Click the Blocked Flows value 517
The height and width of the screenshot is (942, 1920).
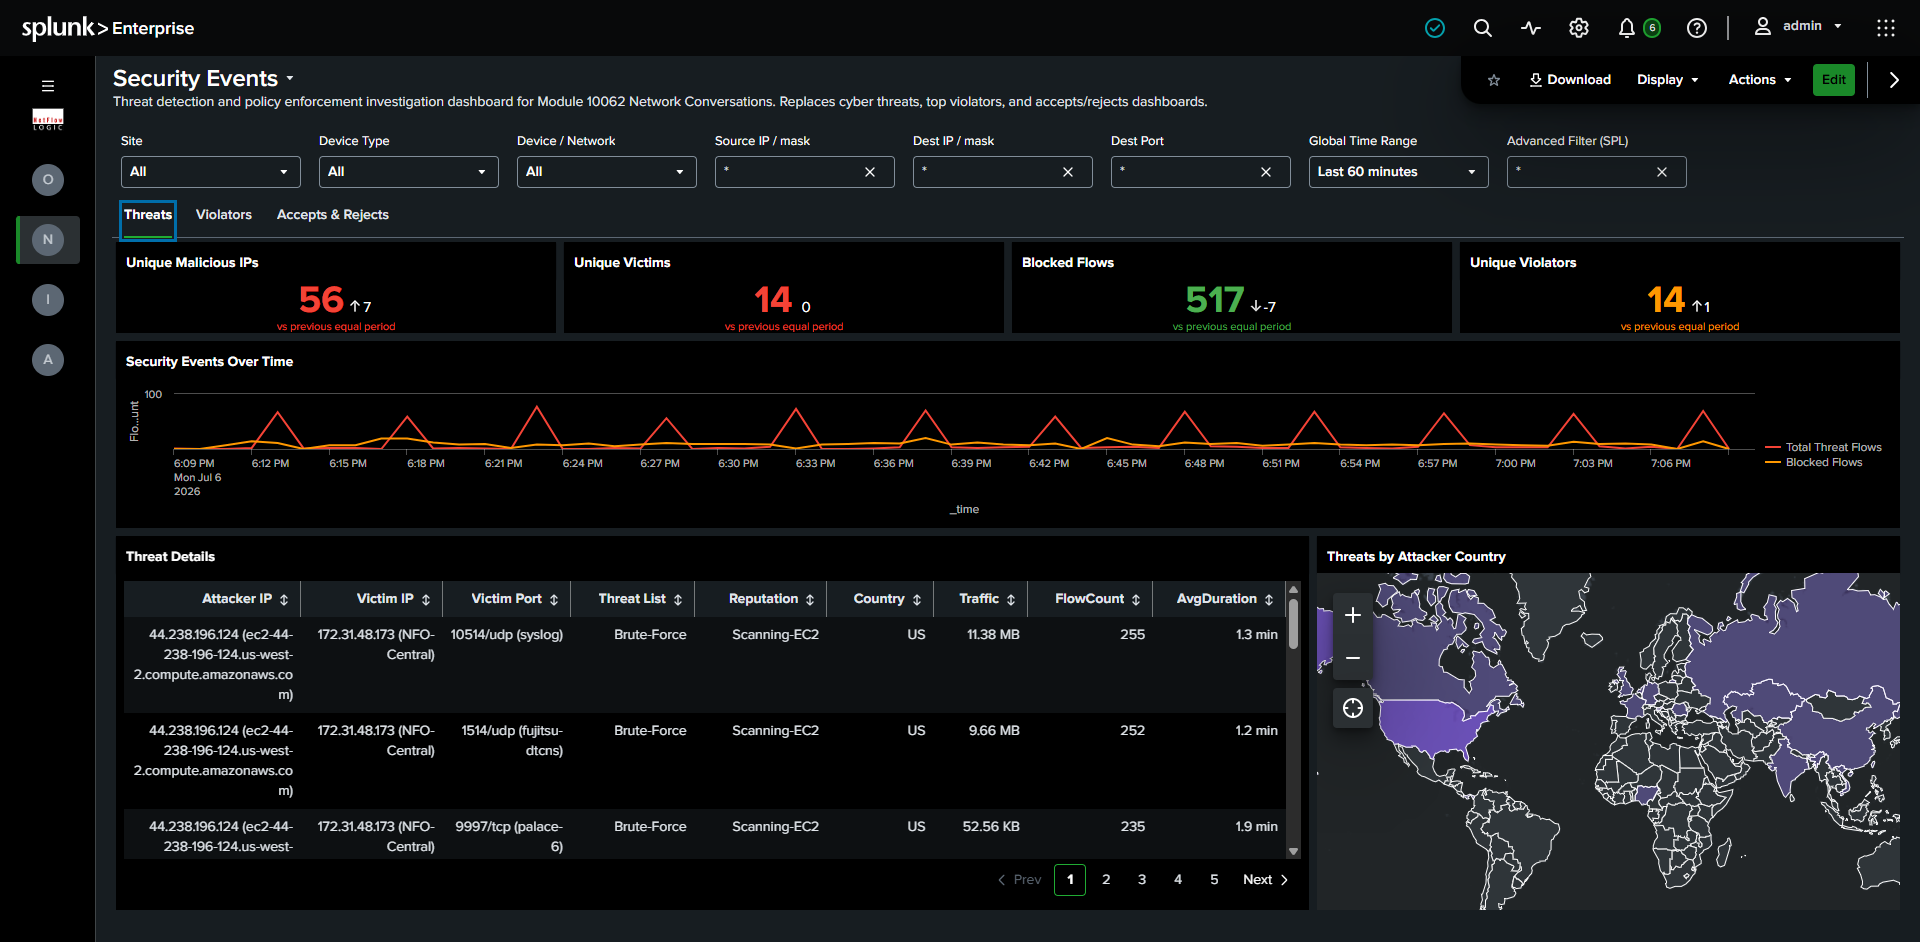pyautogui.click(x=1215, y=299)
